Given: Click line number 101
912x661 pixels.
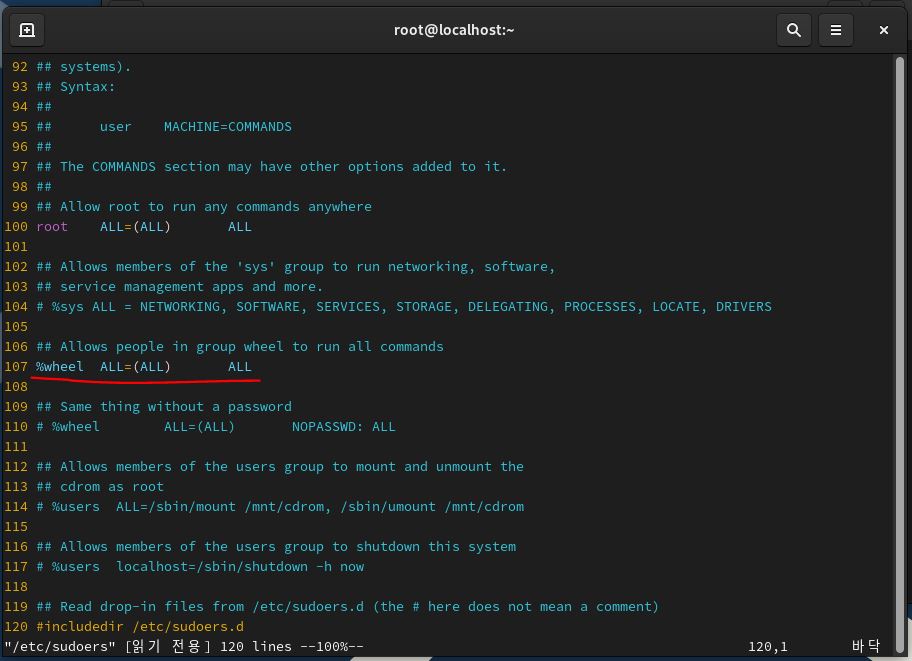Looking at the screenshot, I should point(16,247).
